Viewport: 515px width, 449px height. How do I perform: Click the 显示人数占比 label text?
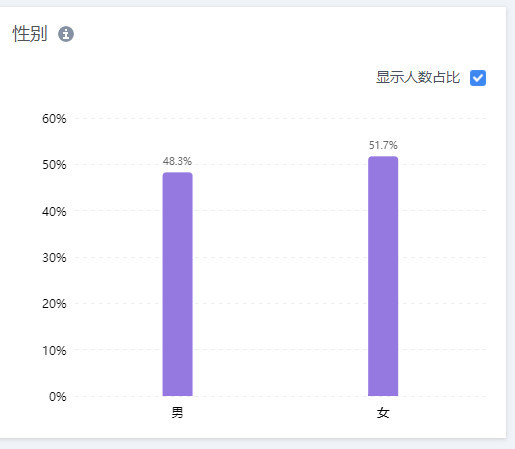[x=418, y=77]
